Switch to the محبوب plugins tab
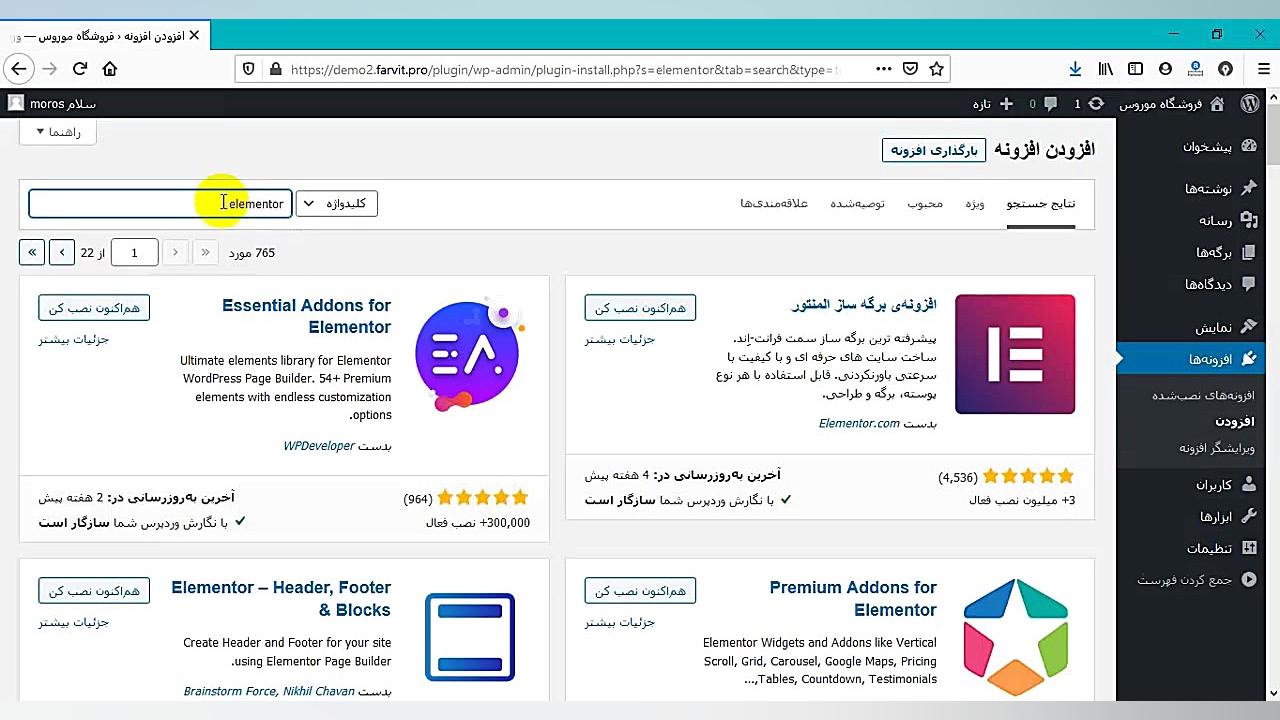This screenshot has width=1280, height=720. [x=925, y=204]
